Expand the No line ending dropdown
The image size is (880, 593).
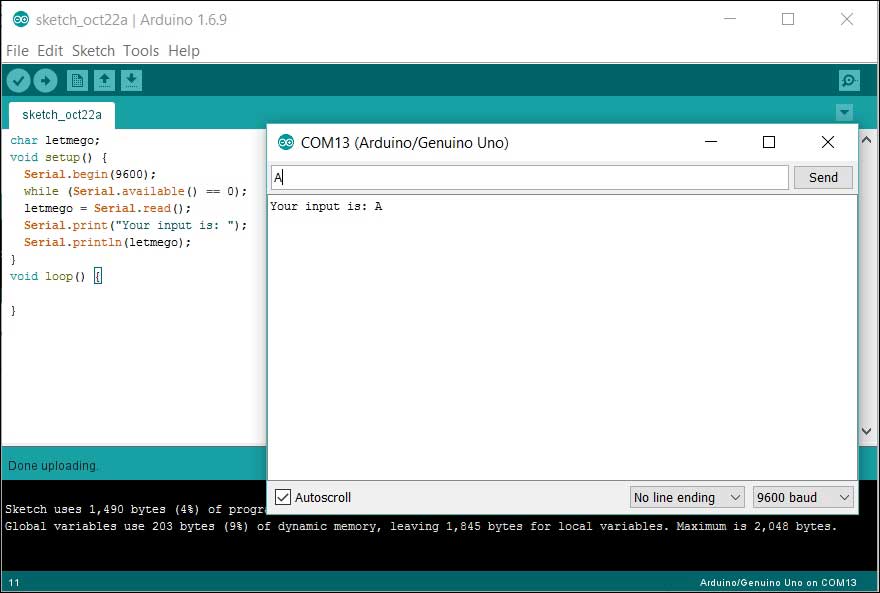pos(687,497)
